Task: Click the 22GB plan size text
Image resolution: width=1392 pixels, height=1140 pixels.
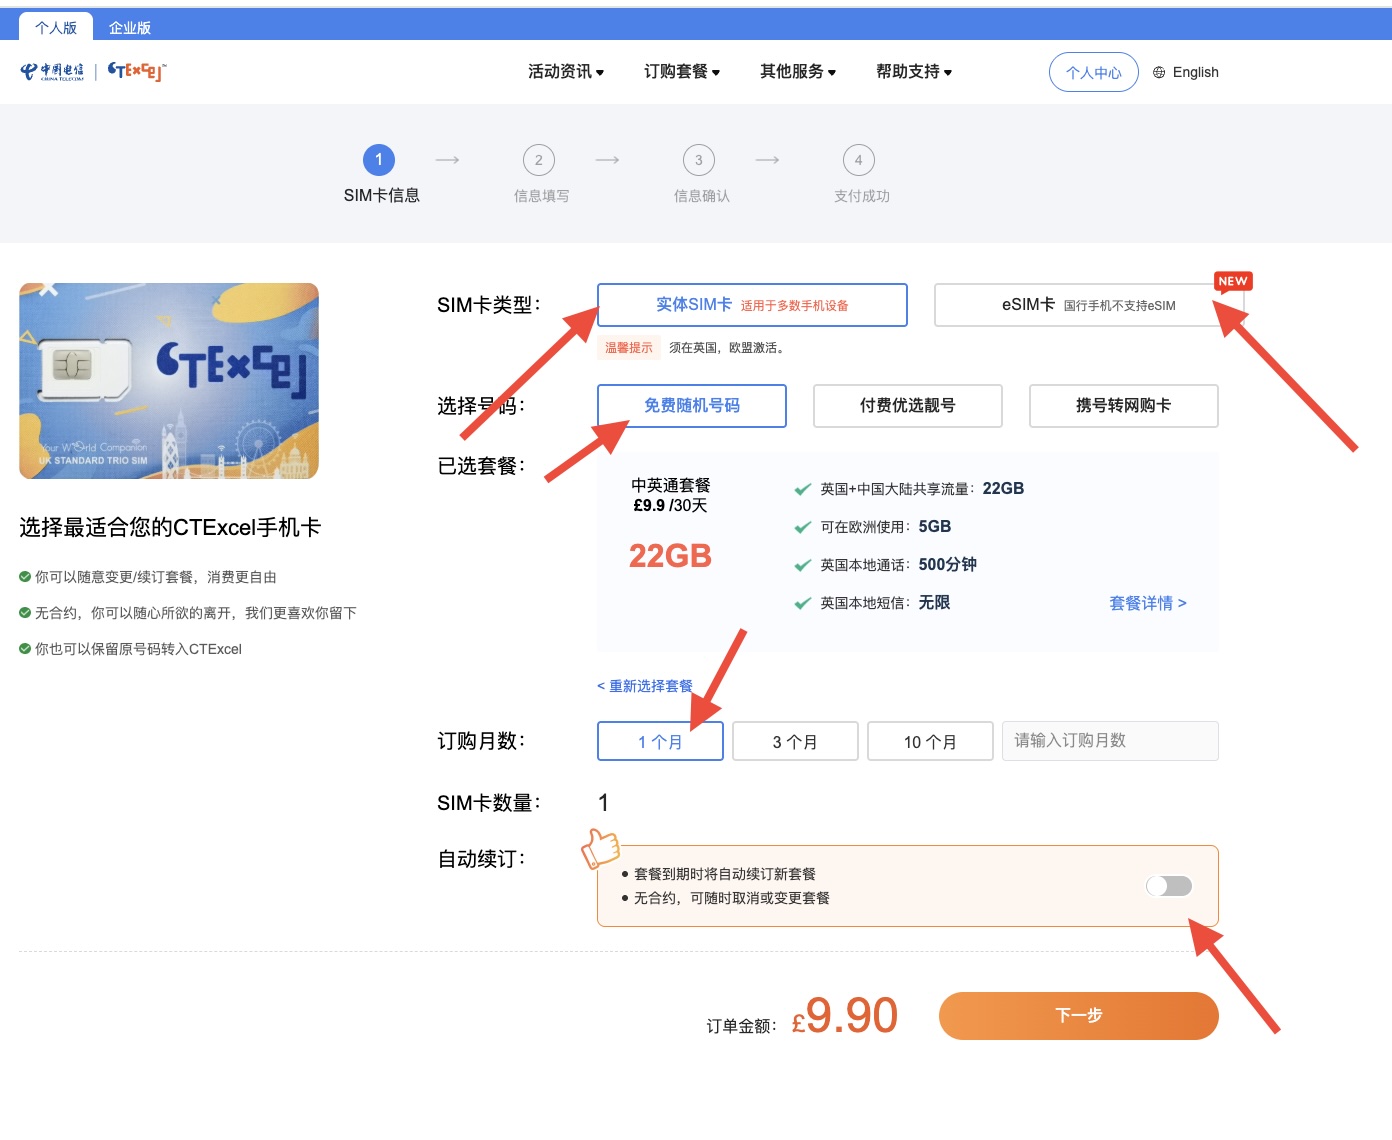Action: tap(670, 556)
